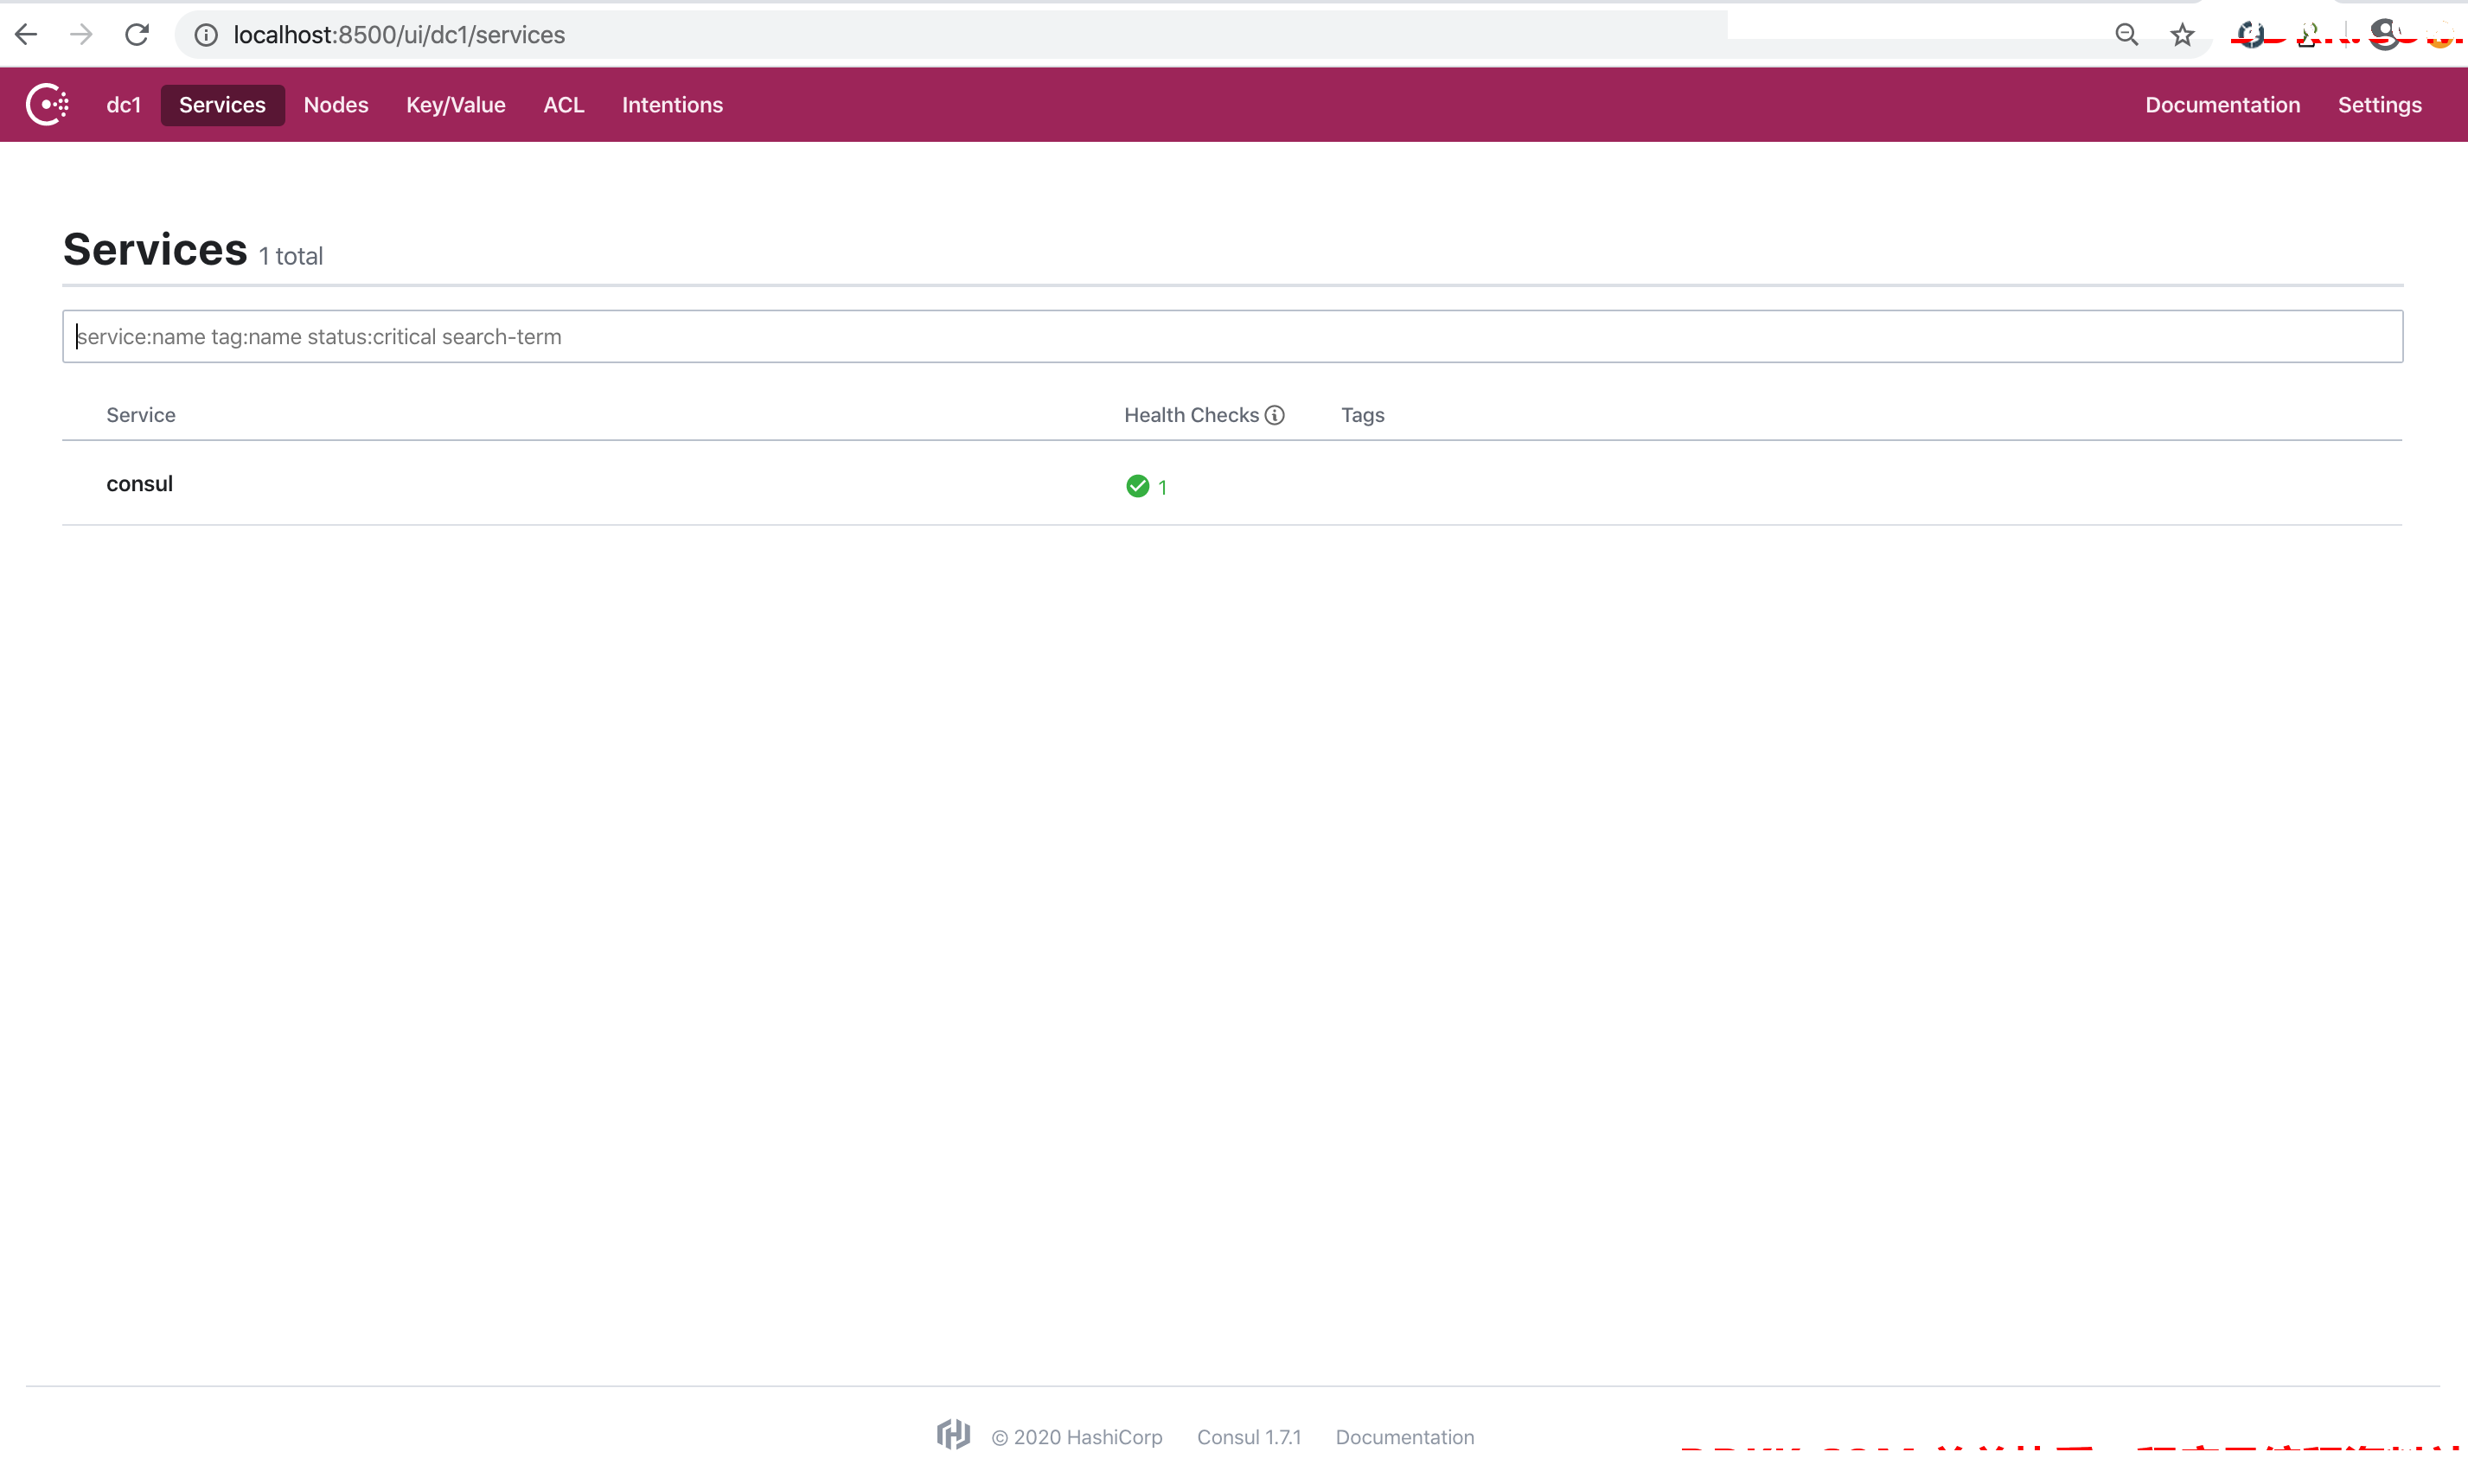Click the Tags column header
This screenshot has height=1484, width=2468.
coord(1362,415)
